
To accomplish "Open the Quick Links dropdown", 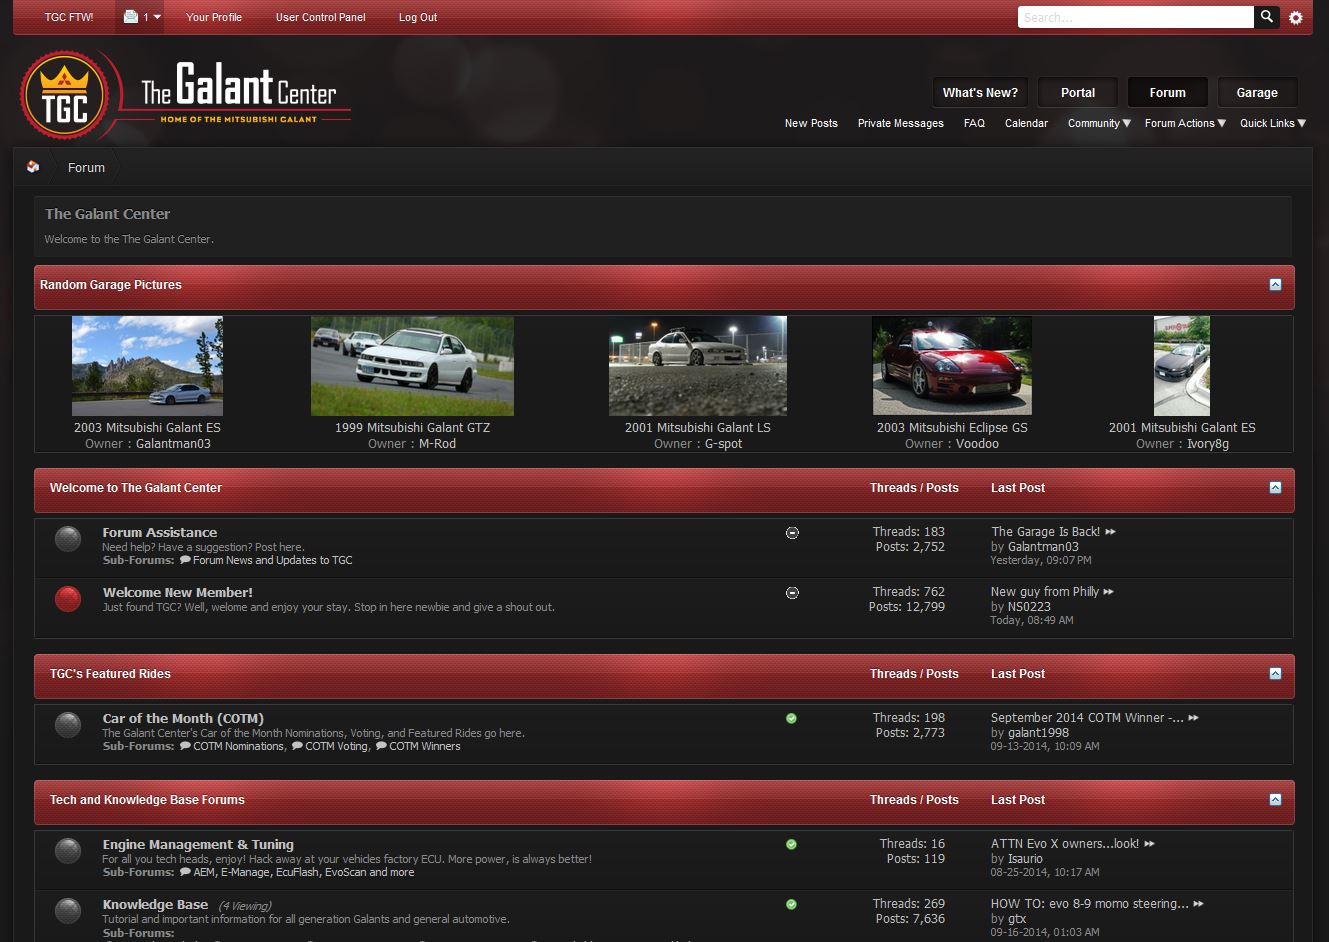I will click(x=1273, y=123).
